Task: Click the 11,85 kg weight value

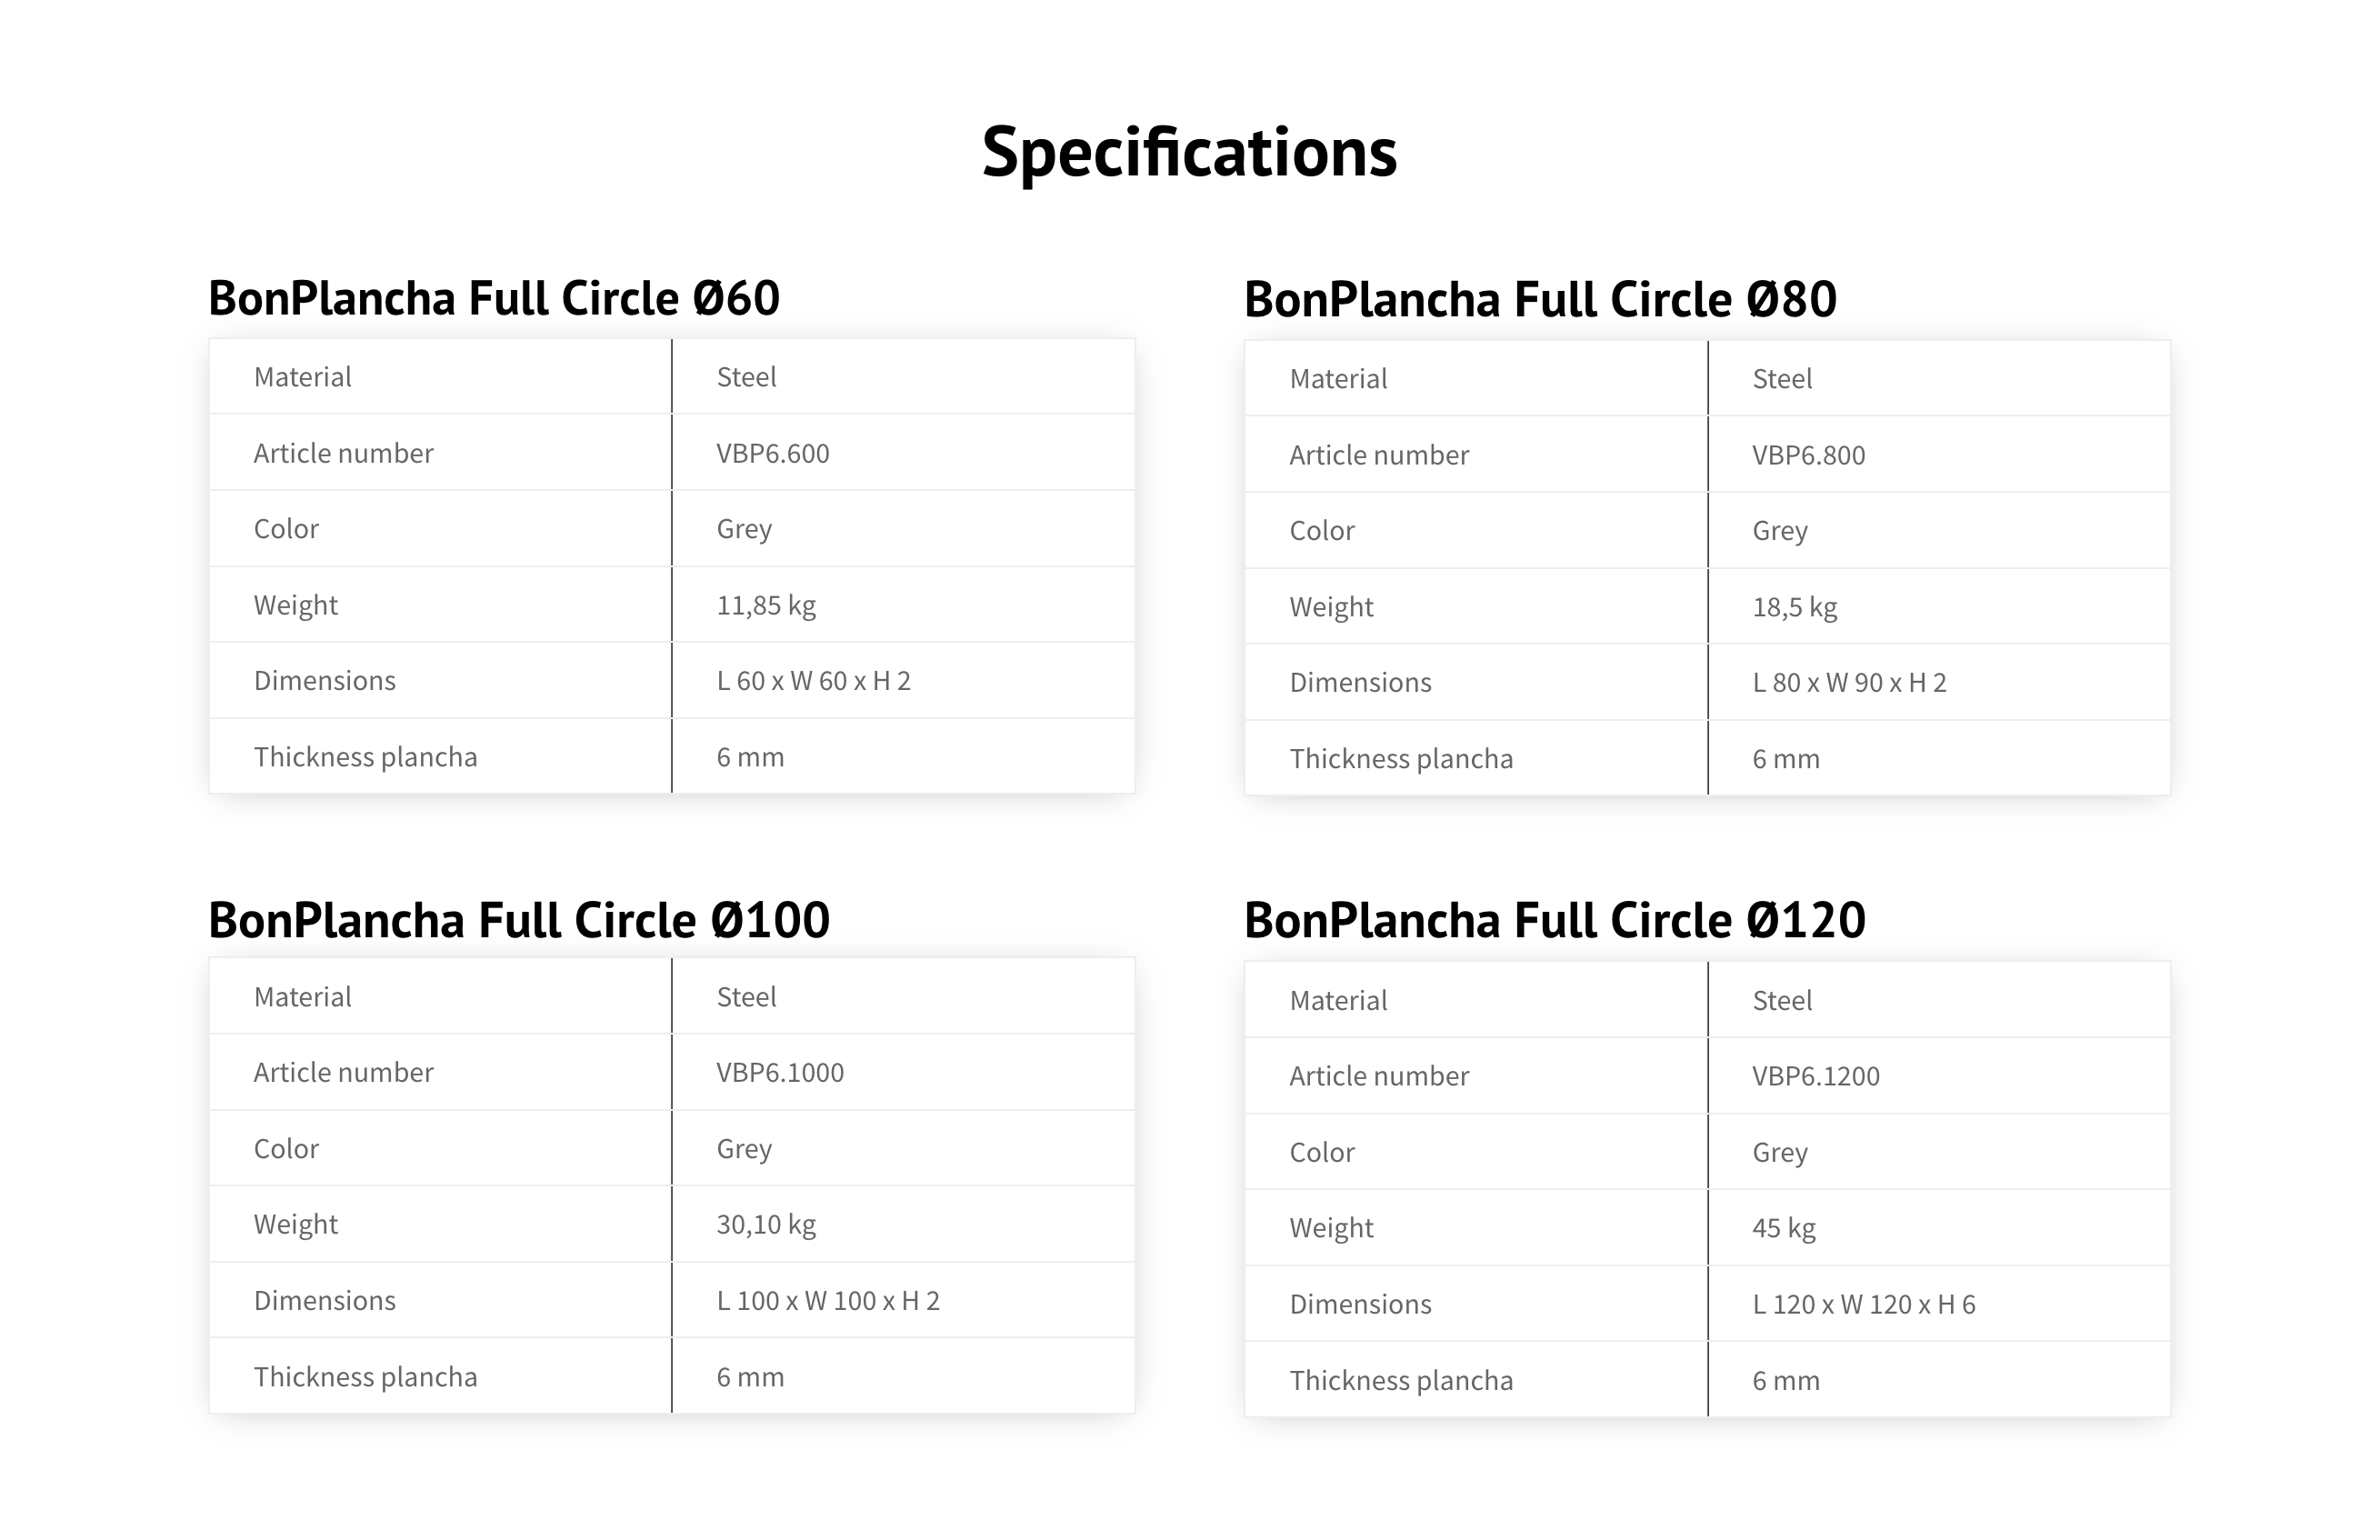Action: (x=766, y=605)
